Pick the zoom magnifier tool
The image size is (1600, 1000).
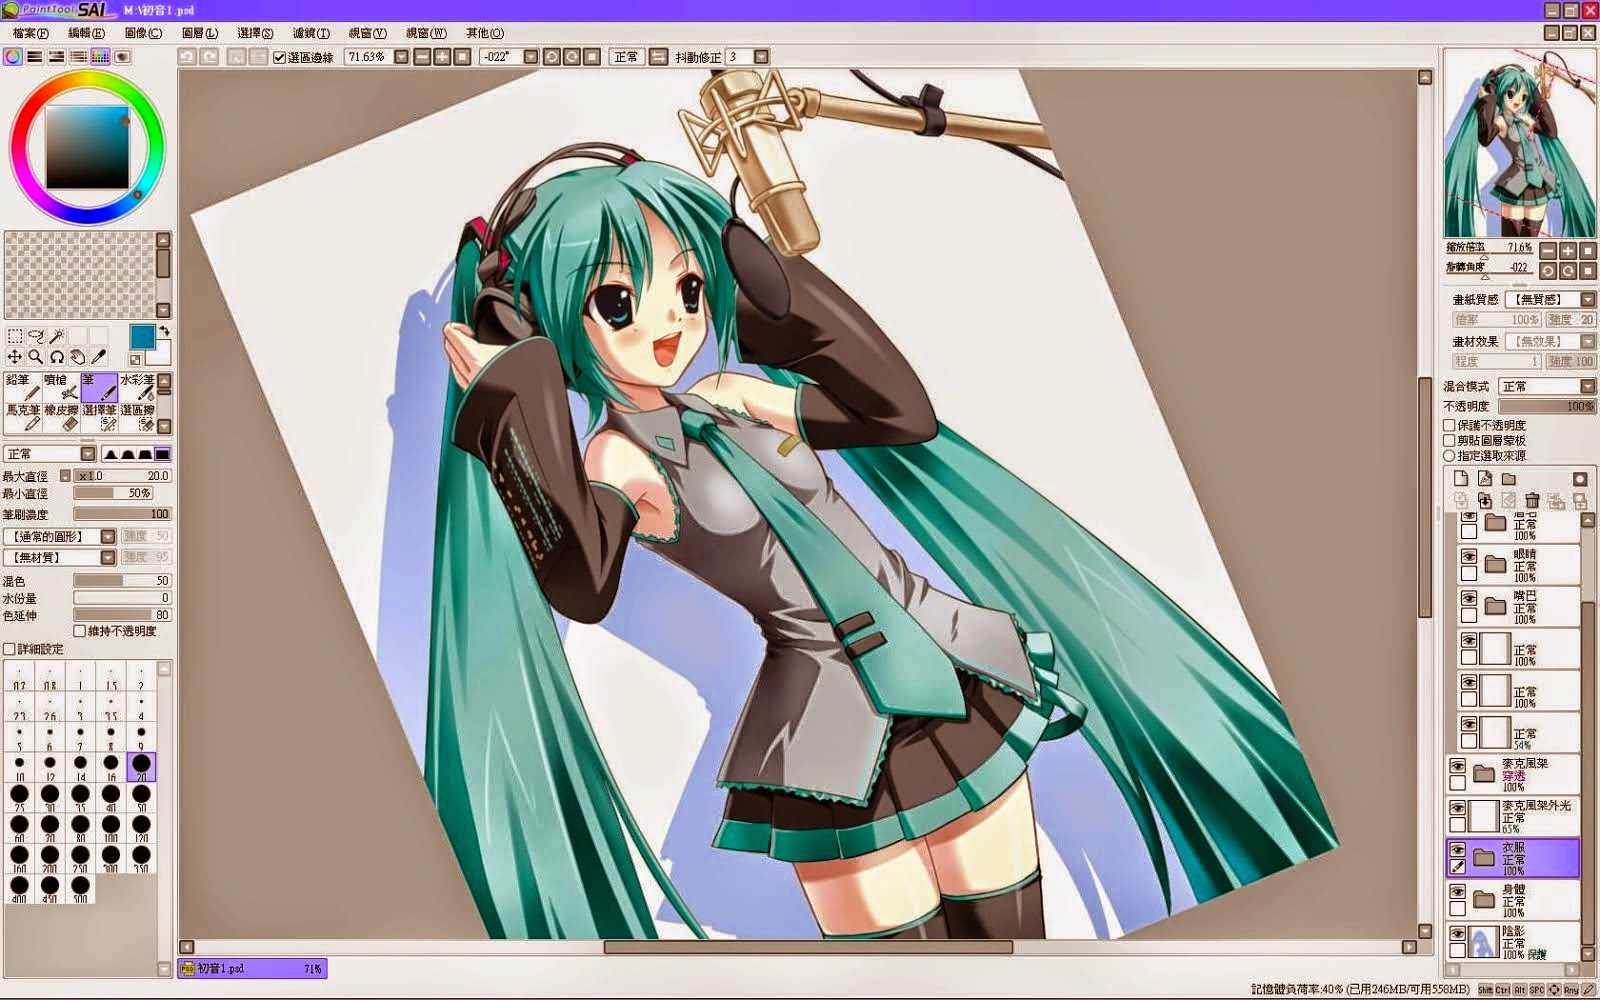click(36, 357)
